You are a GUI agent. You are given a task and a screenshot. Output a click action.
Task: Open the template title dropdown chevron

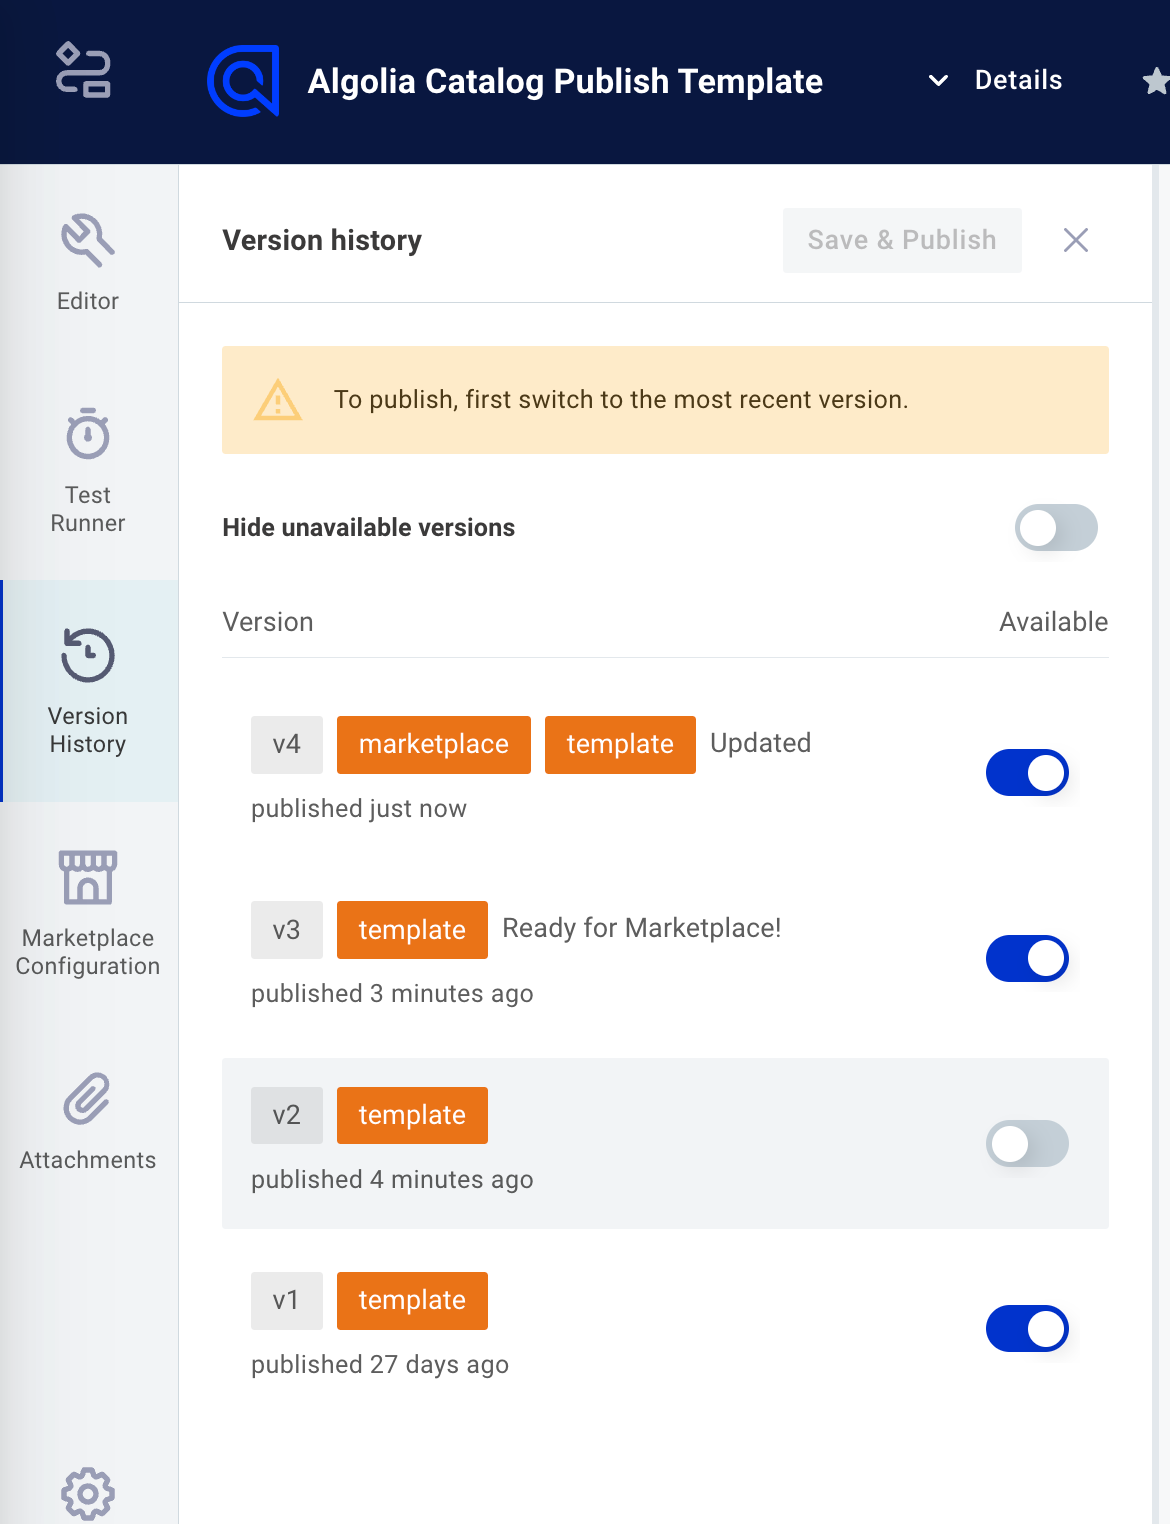pyautogui.click(x=938, y=81)
